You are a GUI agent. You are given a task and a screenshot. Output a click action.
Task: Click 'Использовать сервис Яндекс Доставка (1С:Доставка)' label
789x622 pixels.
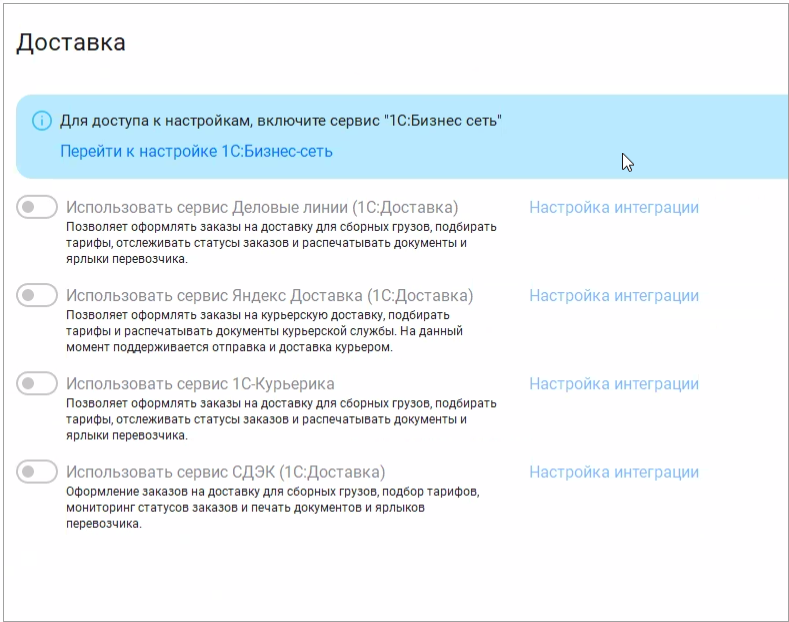point(270,295)
